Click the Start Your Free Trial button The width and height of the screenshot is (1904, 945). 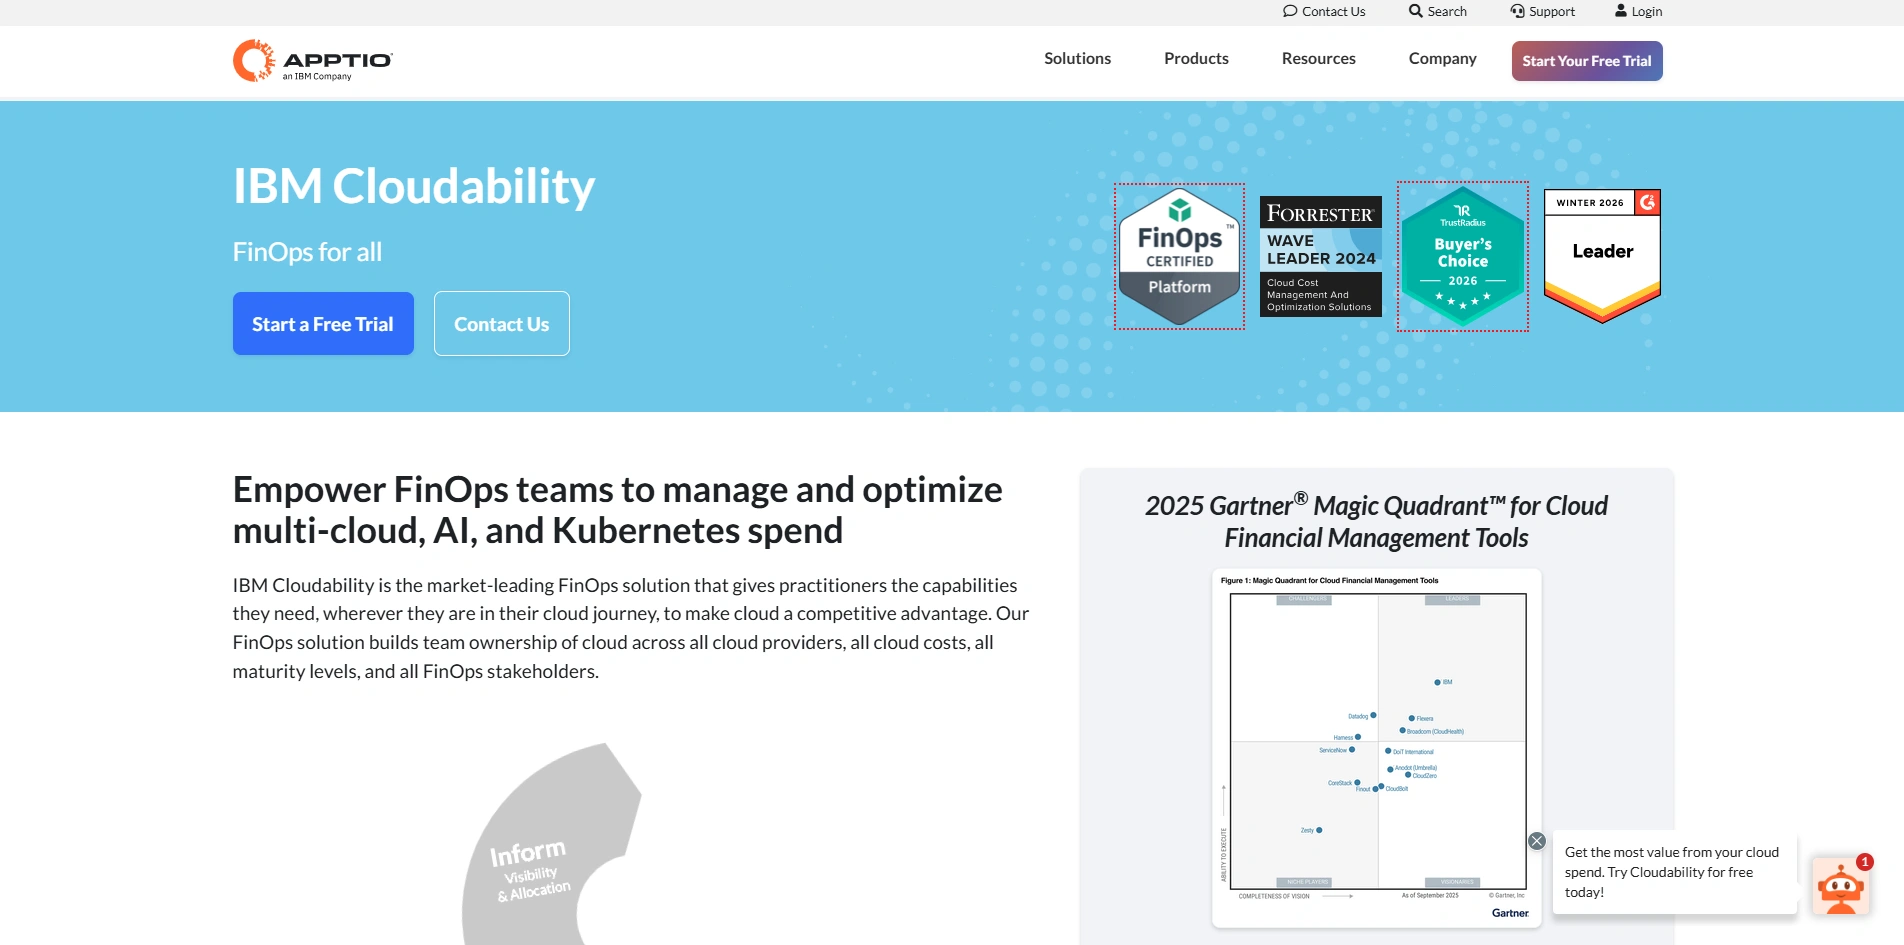(x=1586, y=60)
